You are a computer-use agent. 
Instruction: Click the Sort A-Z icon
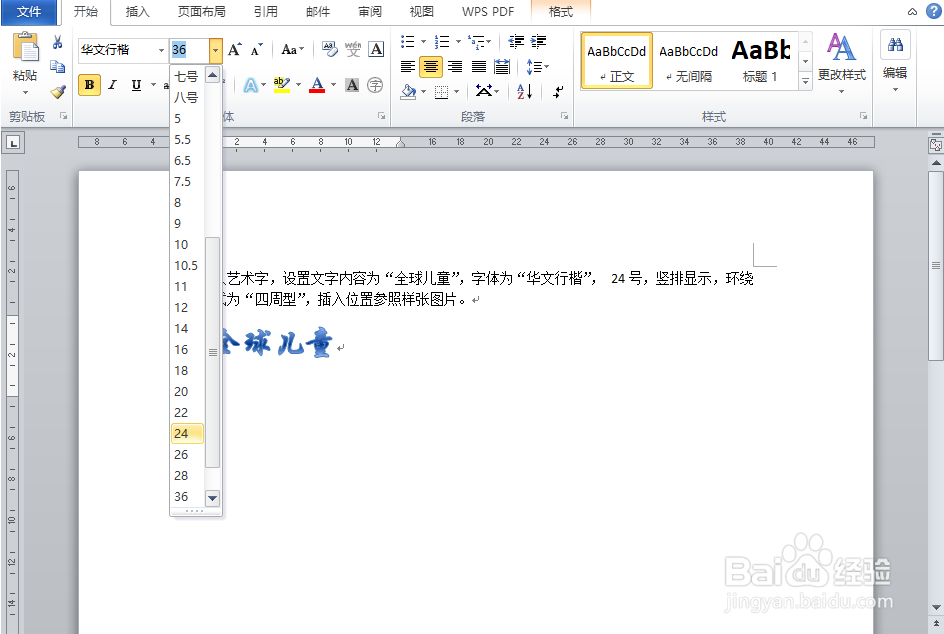523,91
